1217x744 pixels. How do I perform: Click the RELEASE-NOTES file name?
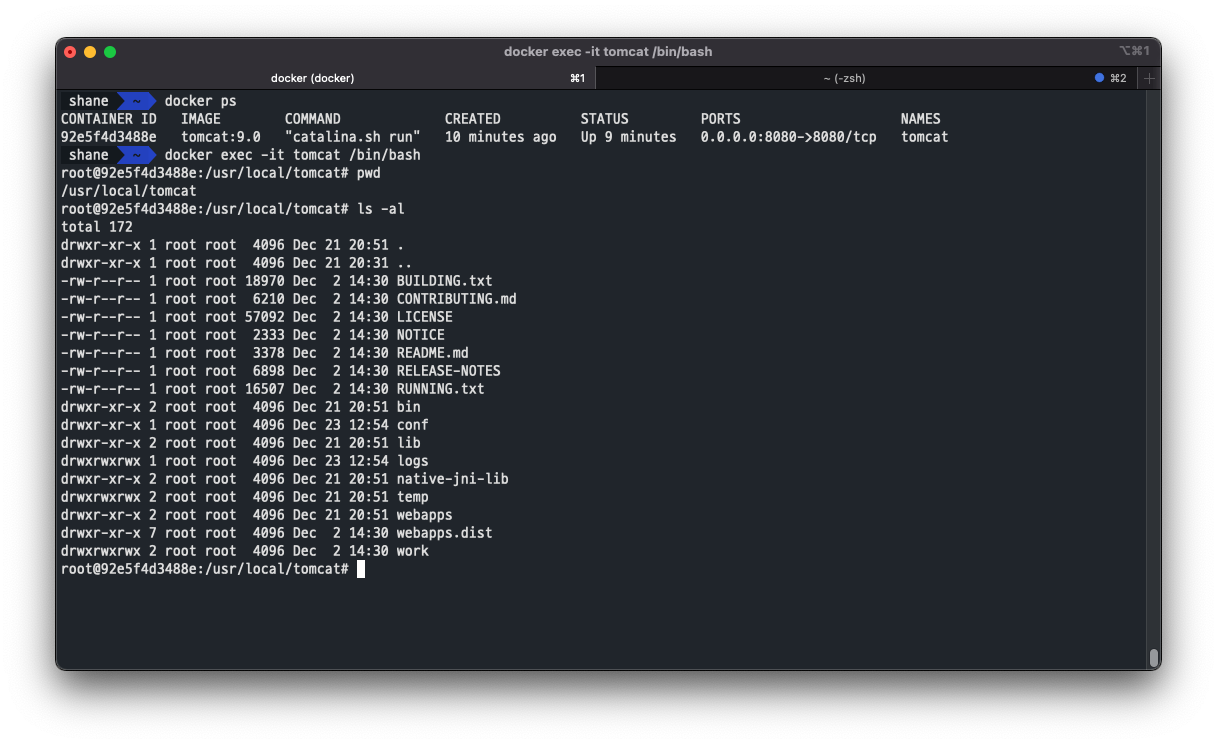point(448,371)
